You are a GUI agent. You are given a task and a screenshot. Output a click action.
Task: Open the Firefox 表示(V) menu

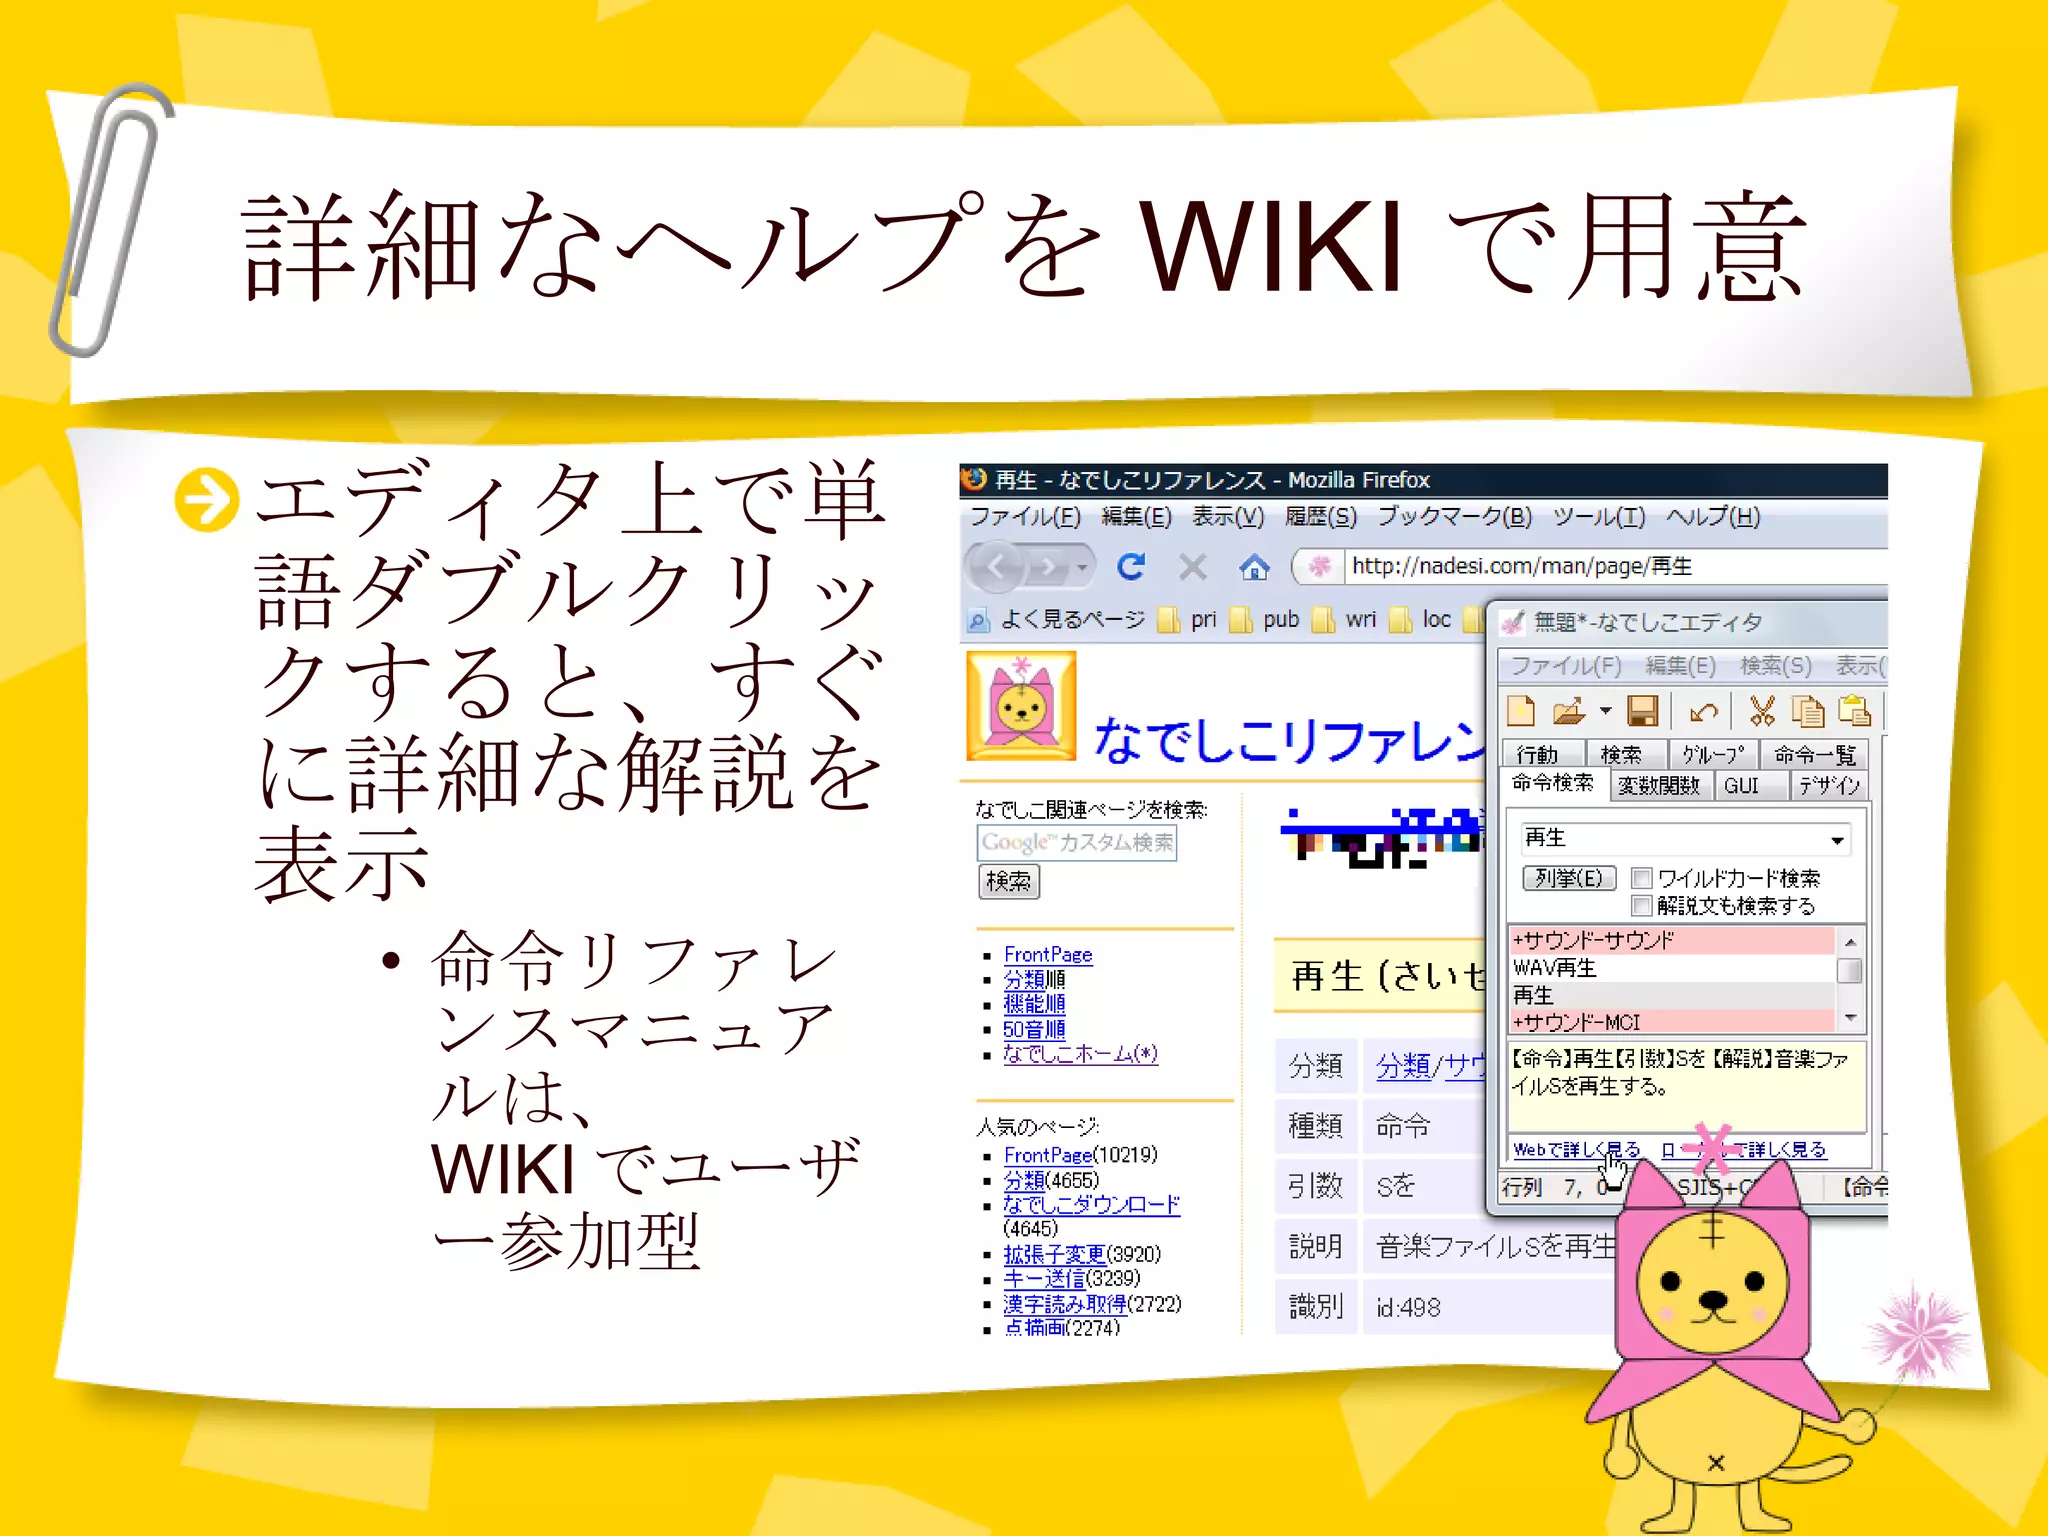pos(1228,517)
